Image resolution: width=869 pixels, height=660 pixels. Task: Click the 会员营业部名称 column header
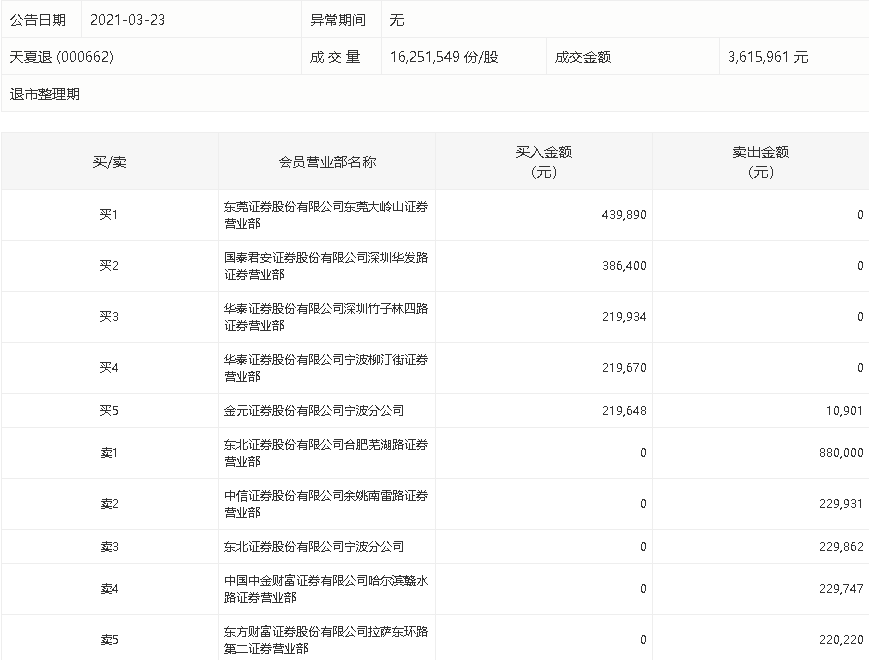click(327, 162)
